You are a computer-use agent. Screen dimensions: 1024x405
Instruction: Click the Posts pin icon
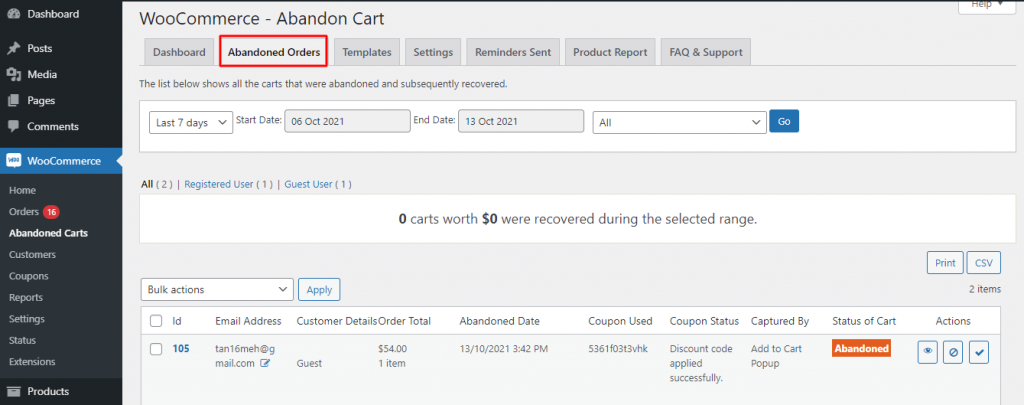click(14, 48)
